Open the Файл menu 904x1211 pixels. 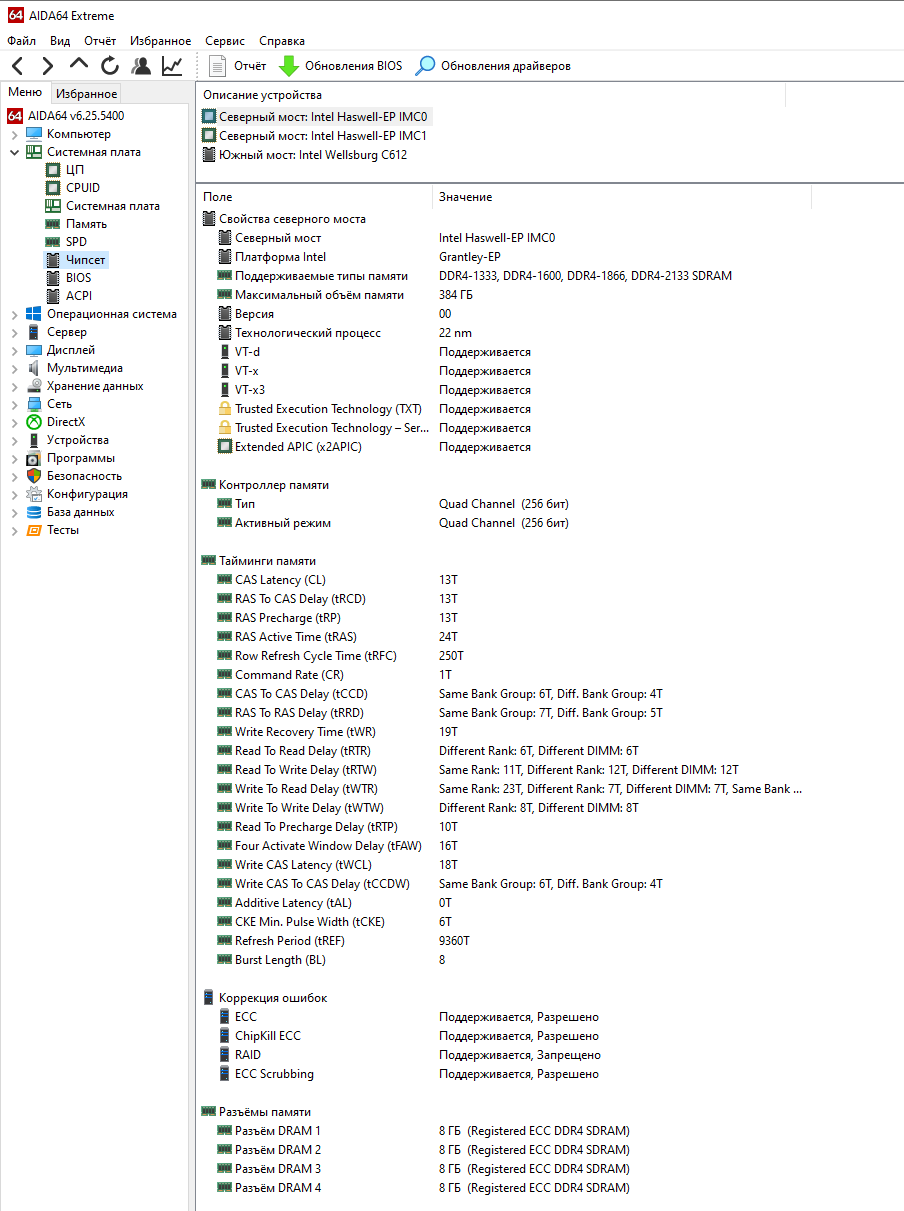pos(21,41)
